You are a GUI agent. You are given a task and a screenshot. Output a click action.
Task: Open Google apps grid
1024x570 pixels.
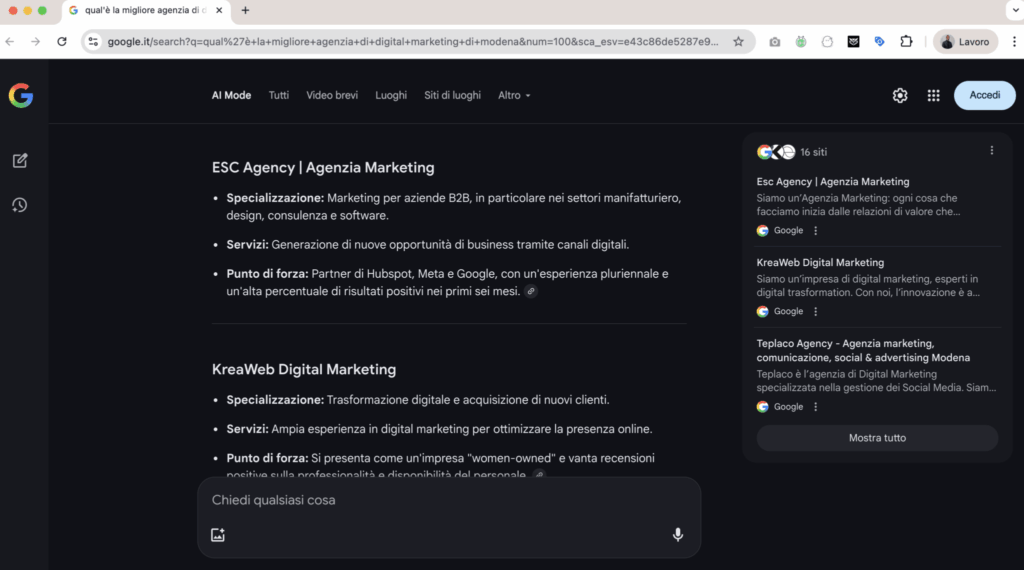(x=933, y=95)
